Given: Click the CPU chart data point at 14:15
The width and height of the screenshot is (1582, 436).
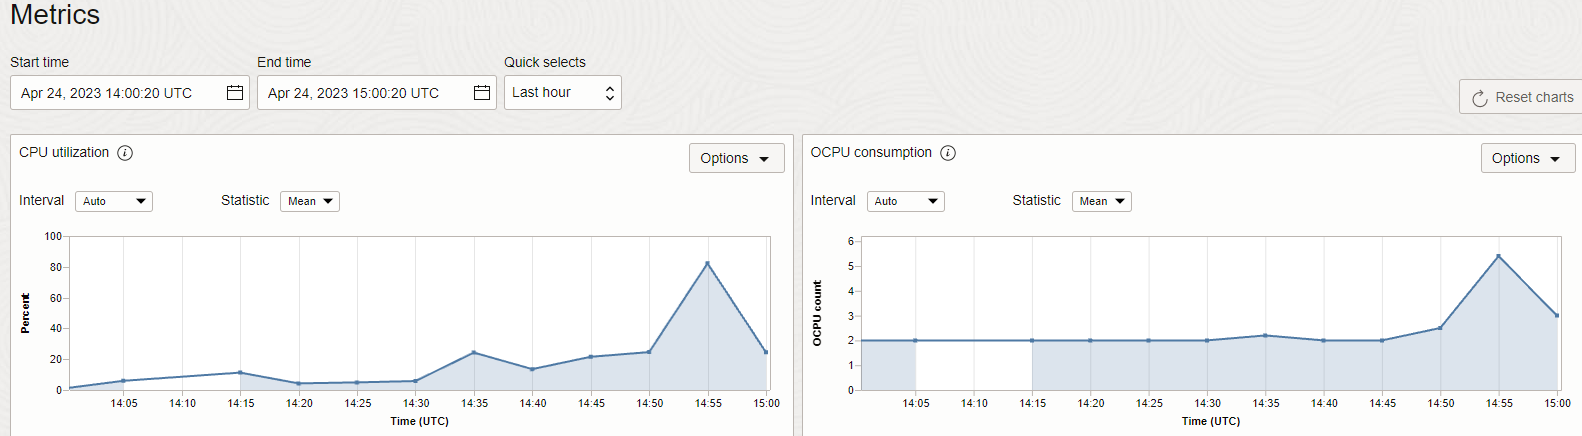Looking at the screenshot, I should point(240,373).
